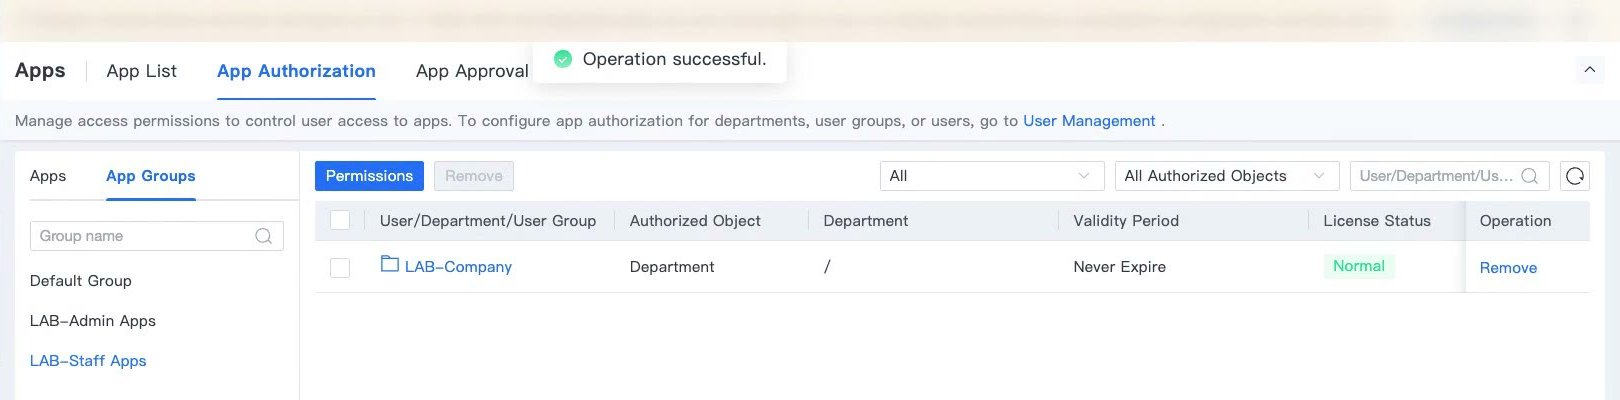Open the LAB-Company department link
This screenshot has height=400, width=1620.
[x=458, y=267]
